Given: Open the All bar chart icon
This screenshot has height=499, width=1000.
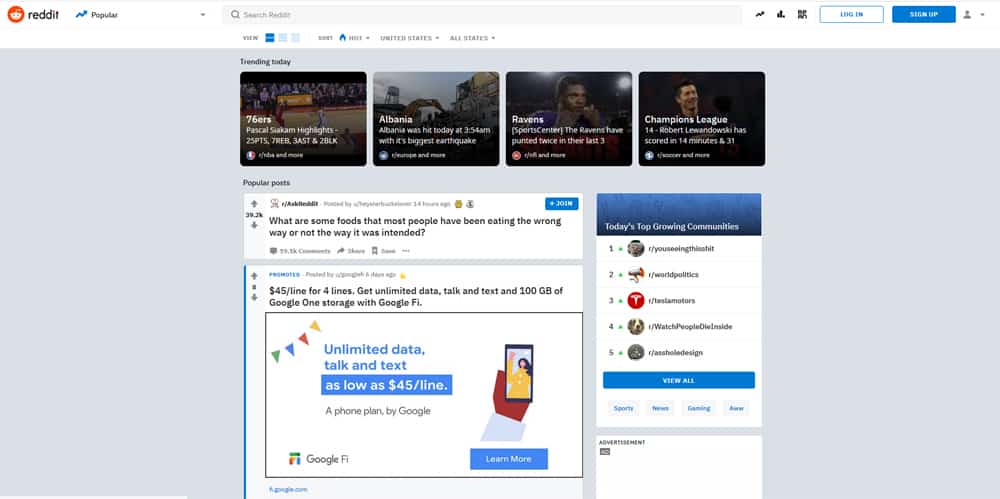Looking at the screenshot, I should point(781,14).
